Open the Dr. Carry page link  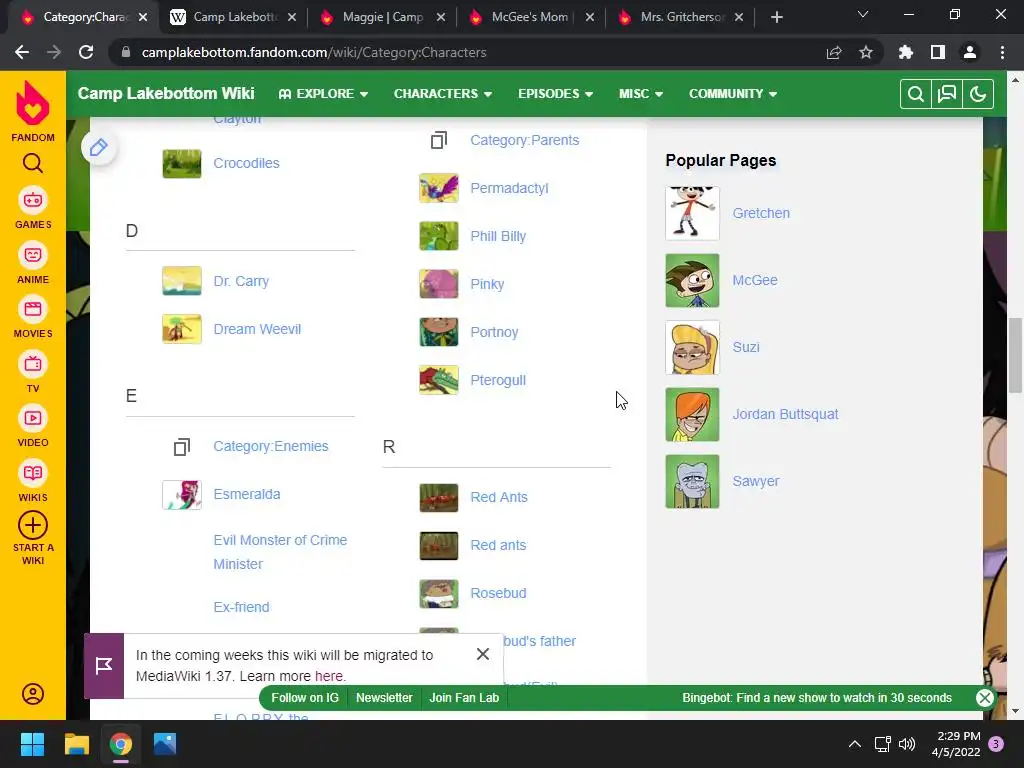pos(241,281)
